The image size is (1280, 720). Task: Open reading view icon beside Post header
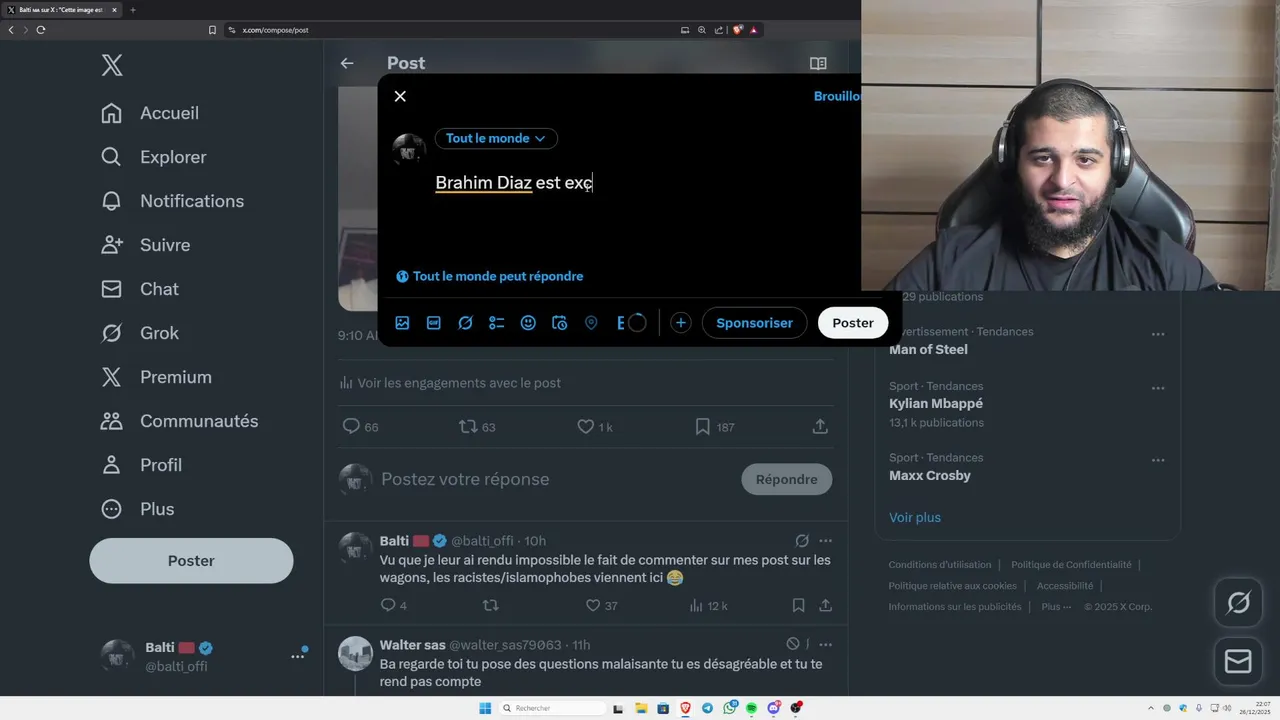818,63
